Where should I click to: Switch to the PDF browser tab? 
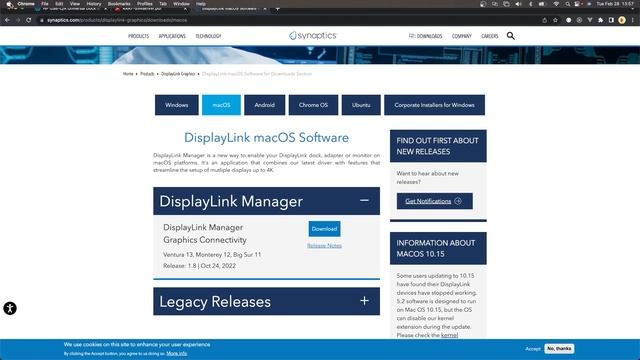(151, 8)
